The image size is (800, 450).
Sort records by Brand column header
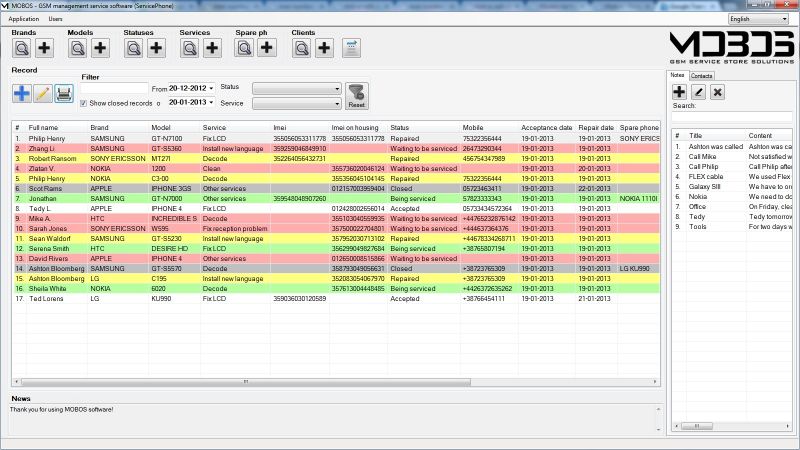coord(99,128)
